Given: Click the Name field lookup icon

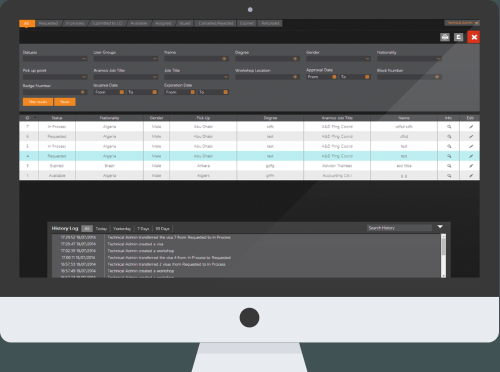Looking at the screenshot, I should [224, 59].
